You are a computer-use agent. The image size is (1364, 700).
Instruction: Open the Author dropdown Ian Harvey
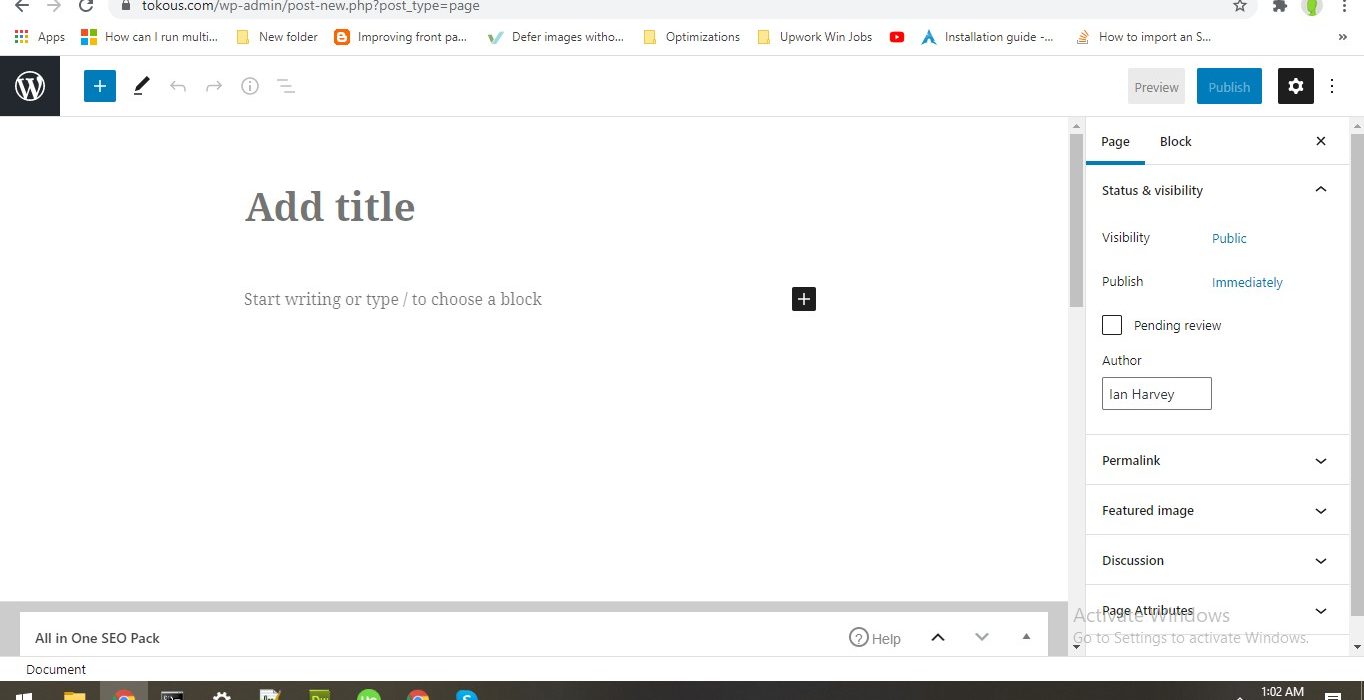[1157, 394]
